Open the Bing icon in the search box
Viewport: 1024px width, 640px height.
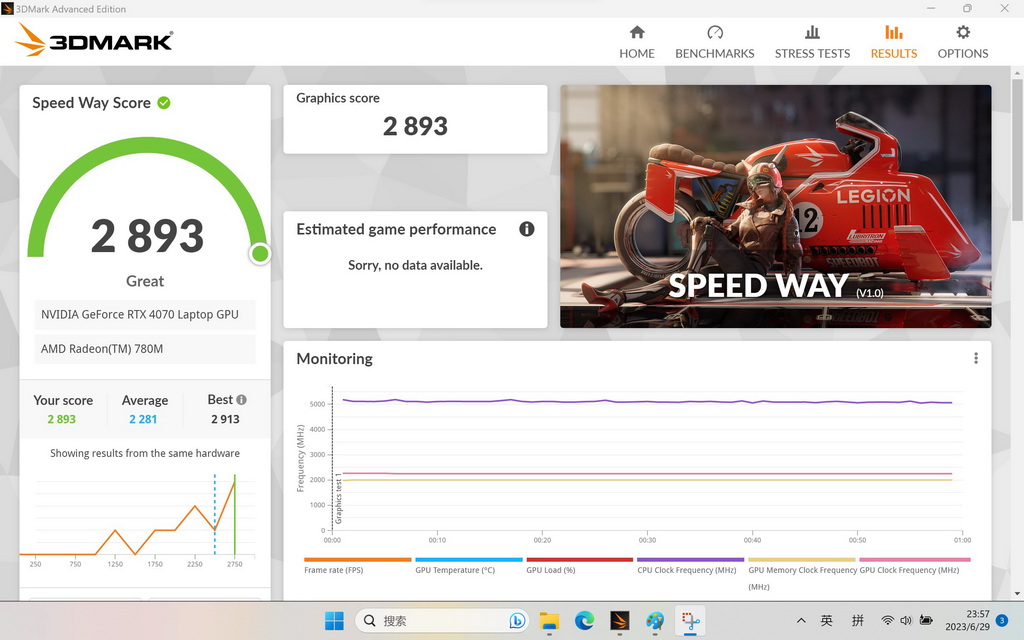(517, 620)
